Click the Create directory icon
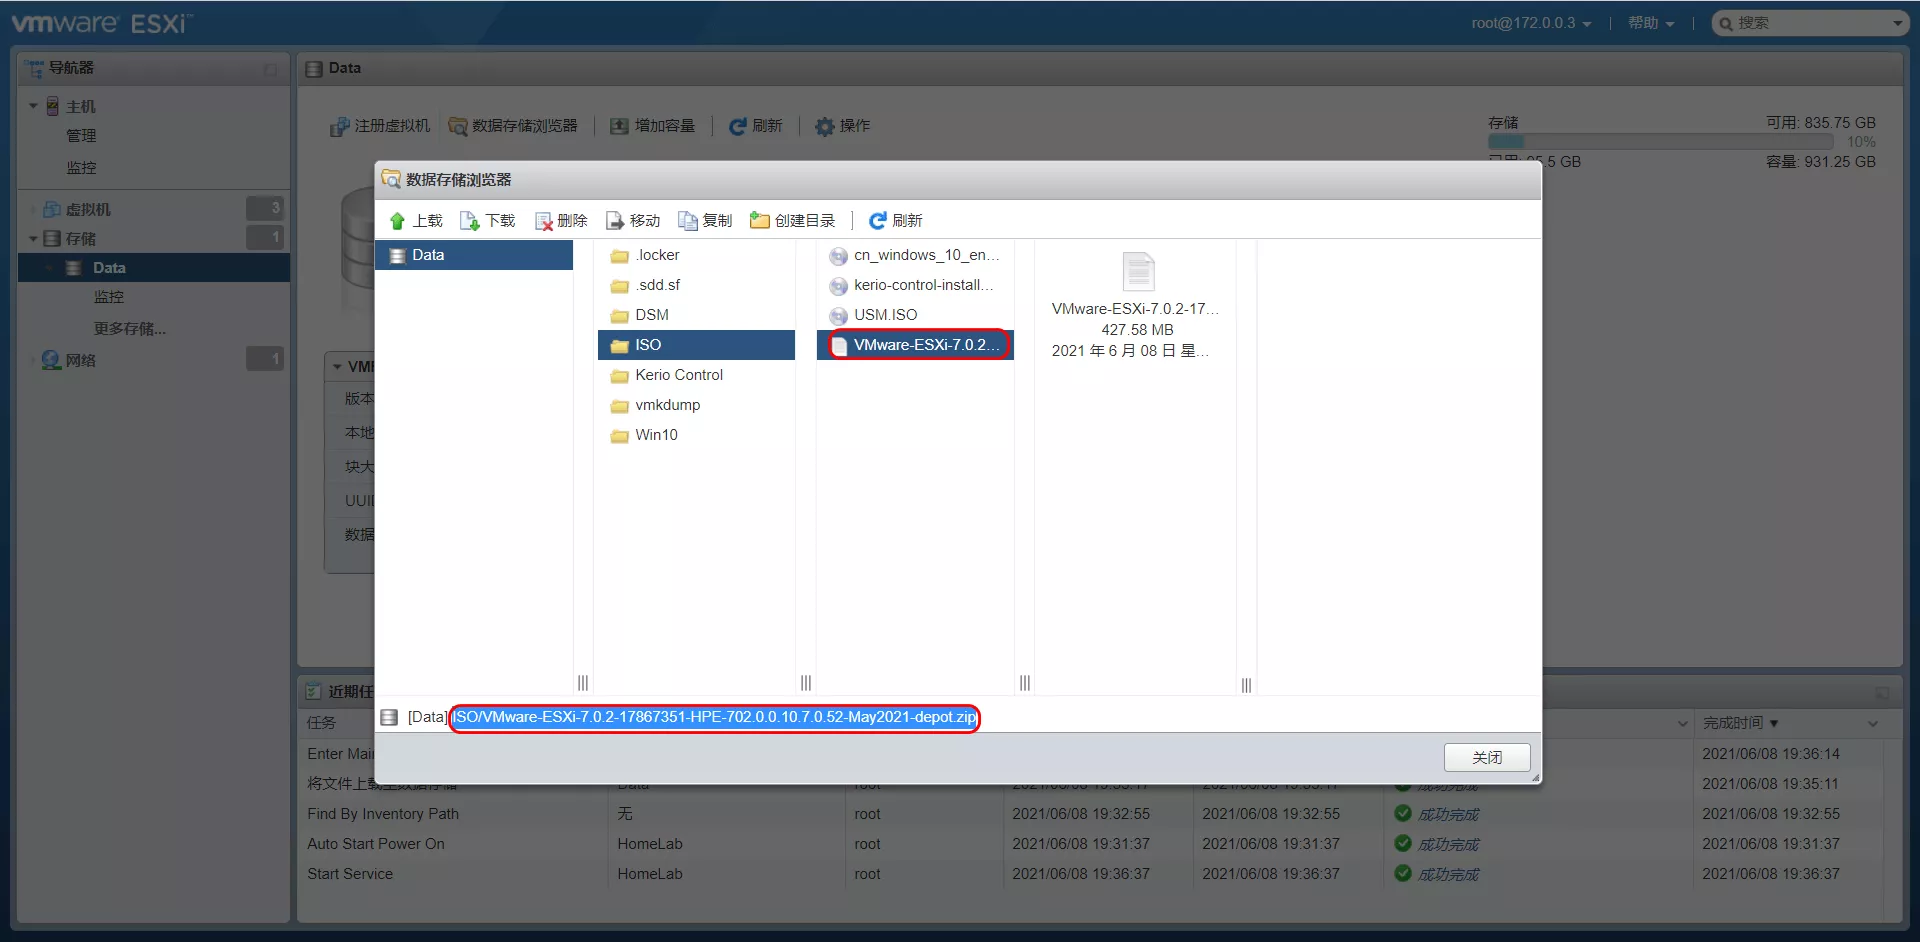Image resolution: width=1920 pixels, height=942 pixels. click(x=760, y=221)
